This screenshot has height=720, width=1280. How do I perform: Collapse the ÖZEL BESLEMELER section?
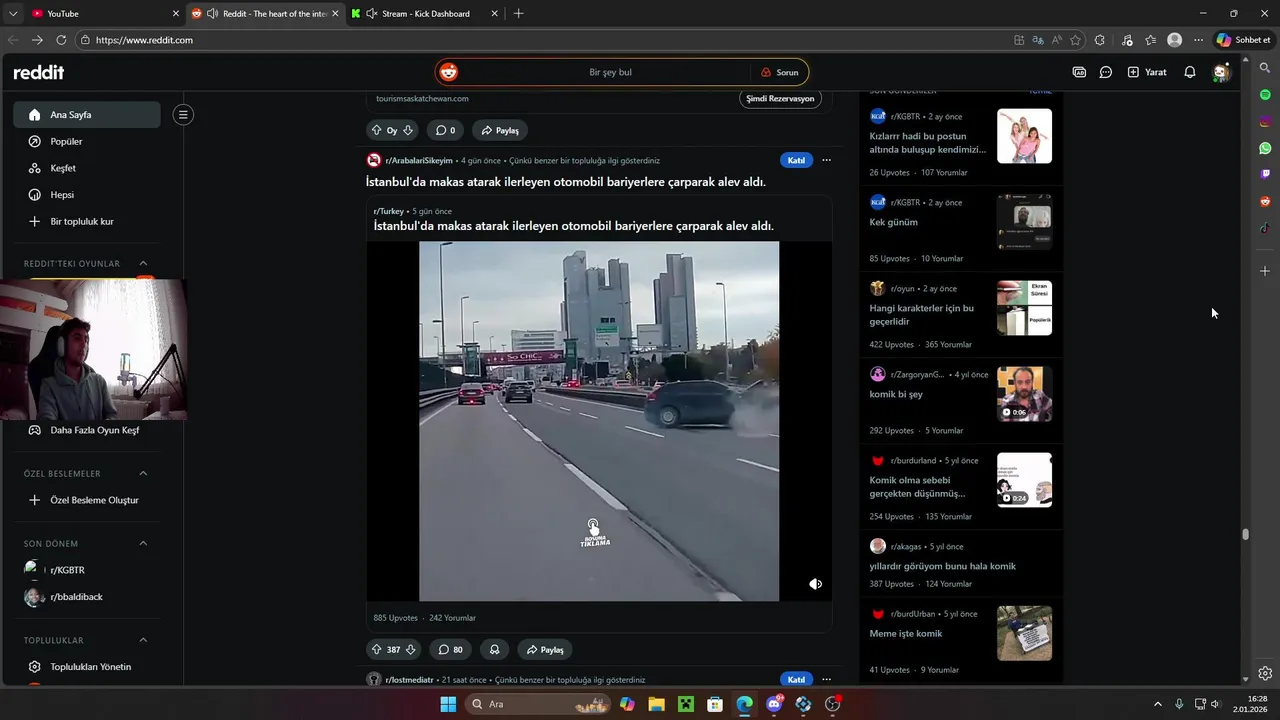click(x=143, y=473)
